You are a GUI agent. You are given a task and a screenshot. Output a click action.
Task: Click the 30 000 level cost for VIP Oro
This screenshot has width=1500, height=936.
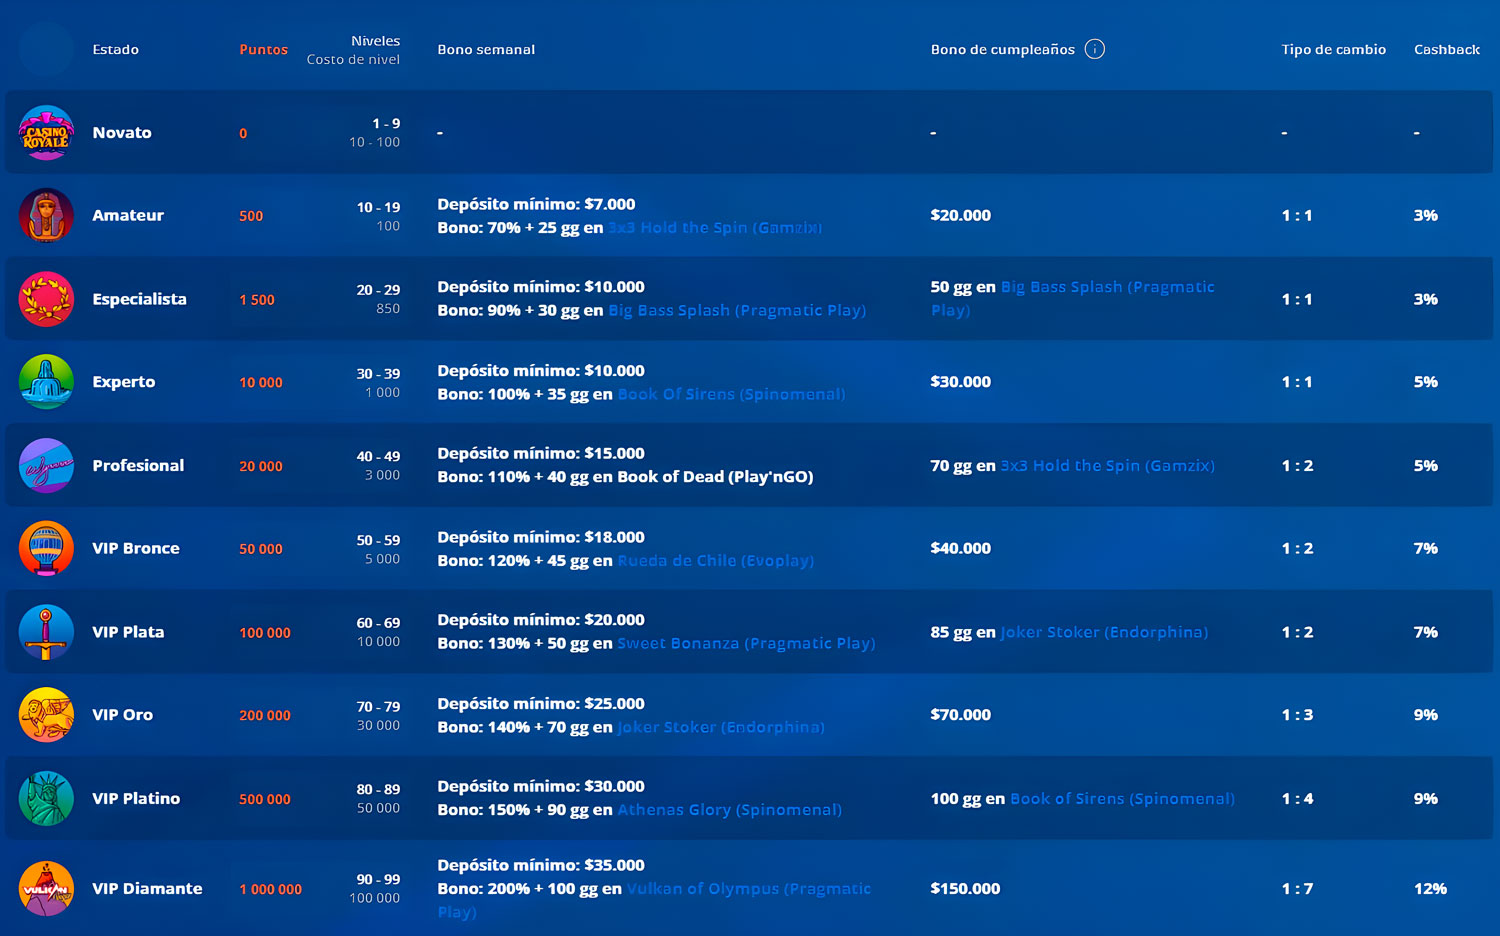pyautogui.click(x=378, y=725)
